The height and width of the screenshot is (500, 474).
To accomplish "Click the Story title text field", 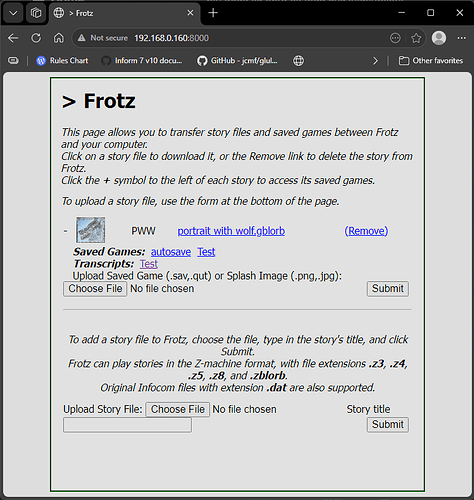I will tap(127, 425).
